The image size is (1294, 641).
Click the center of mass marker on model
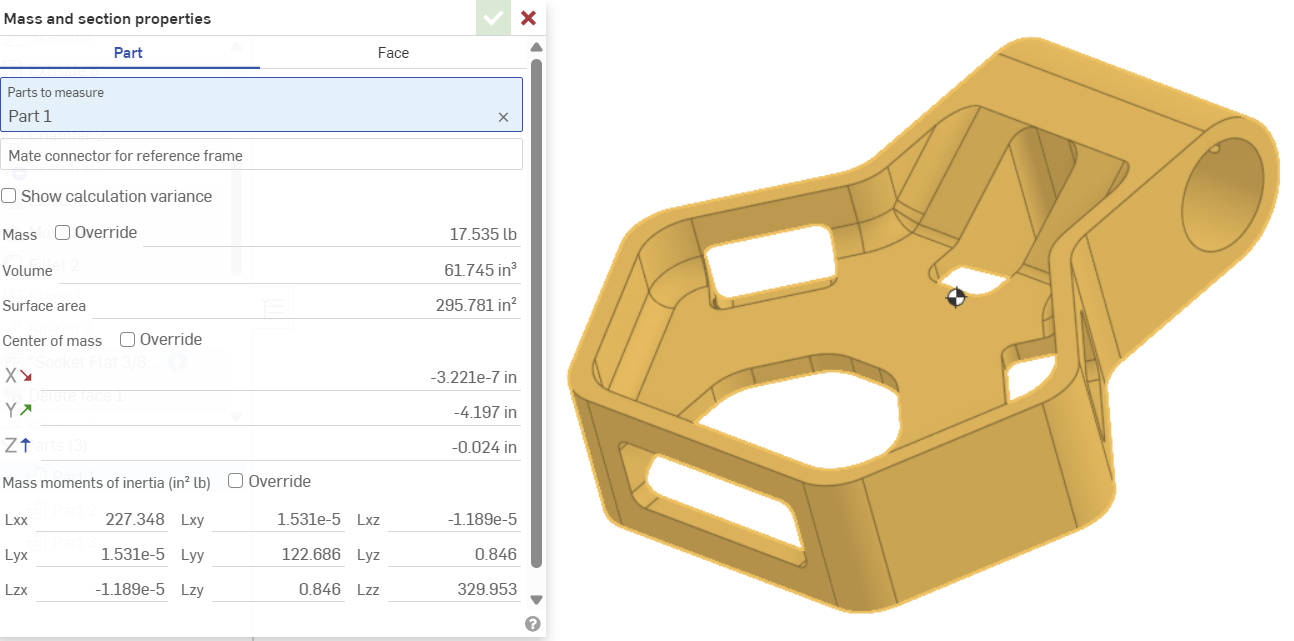tap(956, 297)
